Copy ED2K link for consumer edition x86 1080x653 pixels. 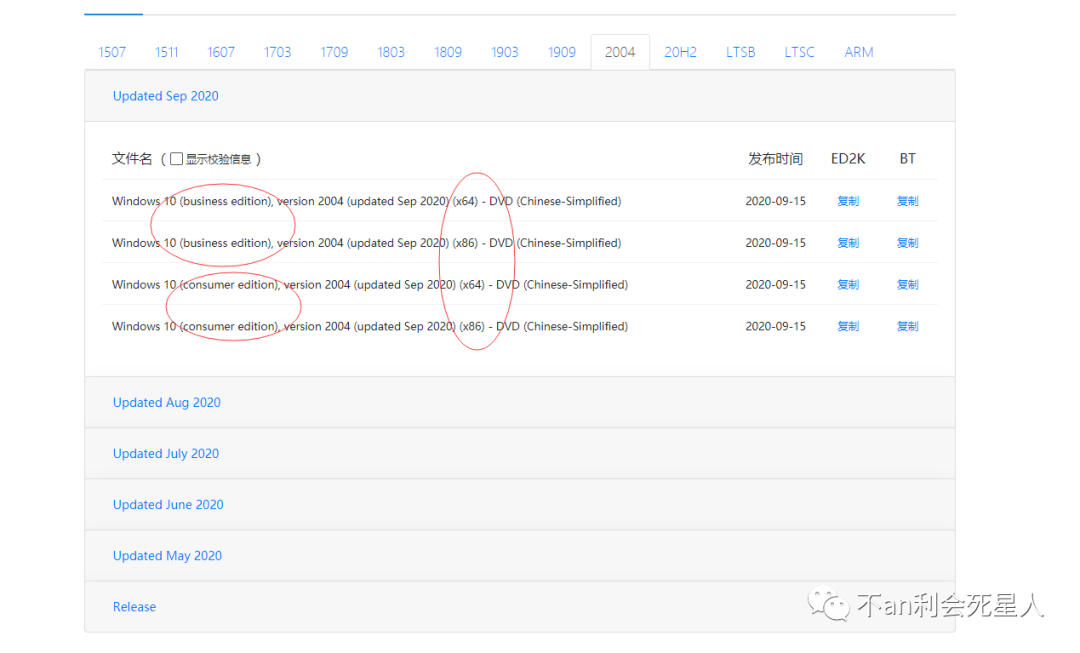848,326
